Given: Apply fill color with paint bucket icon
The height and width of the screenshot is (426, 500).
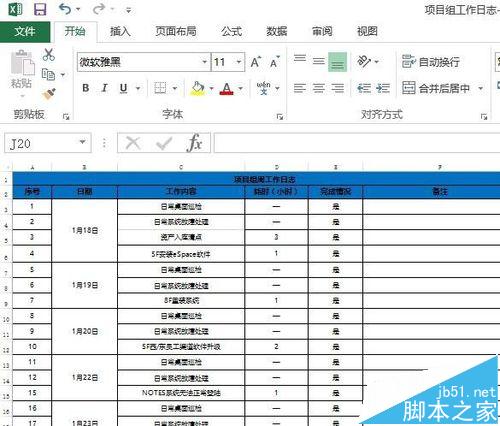Looking at the screenshot, I should tap(197, 88).
